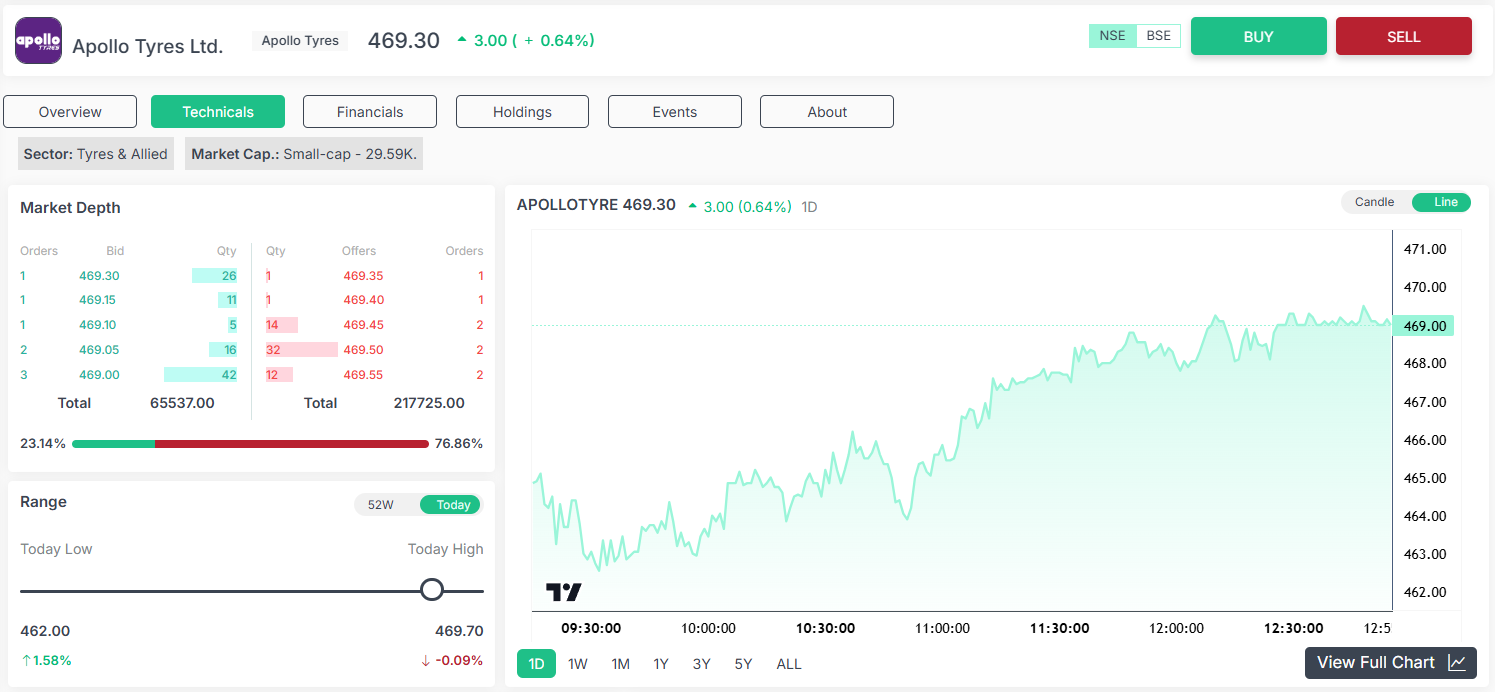This screenshot has width=1495, height=692.
Task: Select 1M chart timeframe
Action: [620, 664]
